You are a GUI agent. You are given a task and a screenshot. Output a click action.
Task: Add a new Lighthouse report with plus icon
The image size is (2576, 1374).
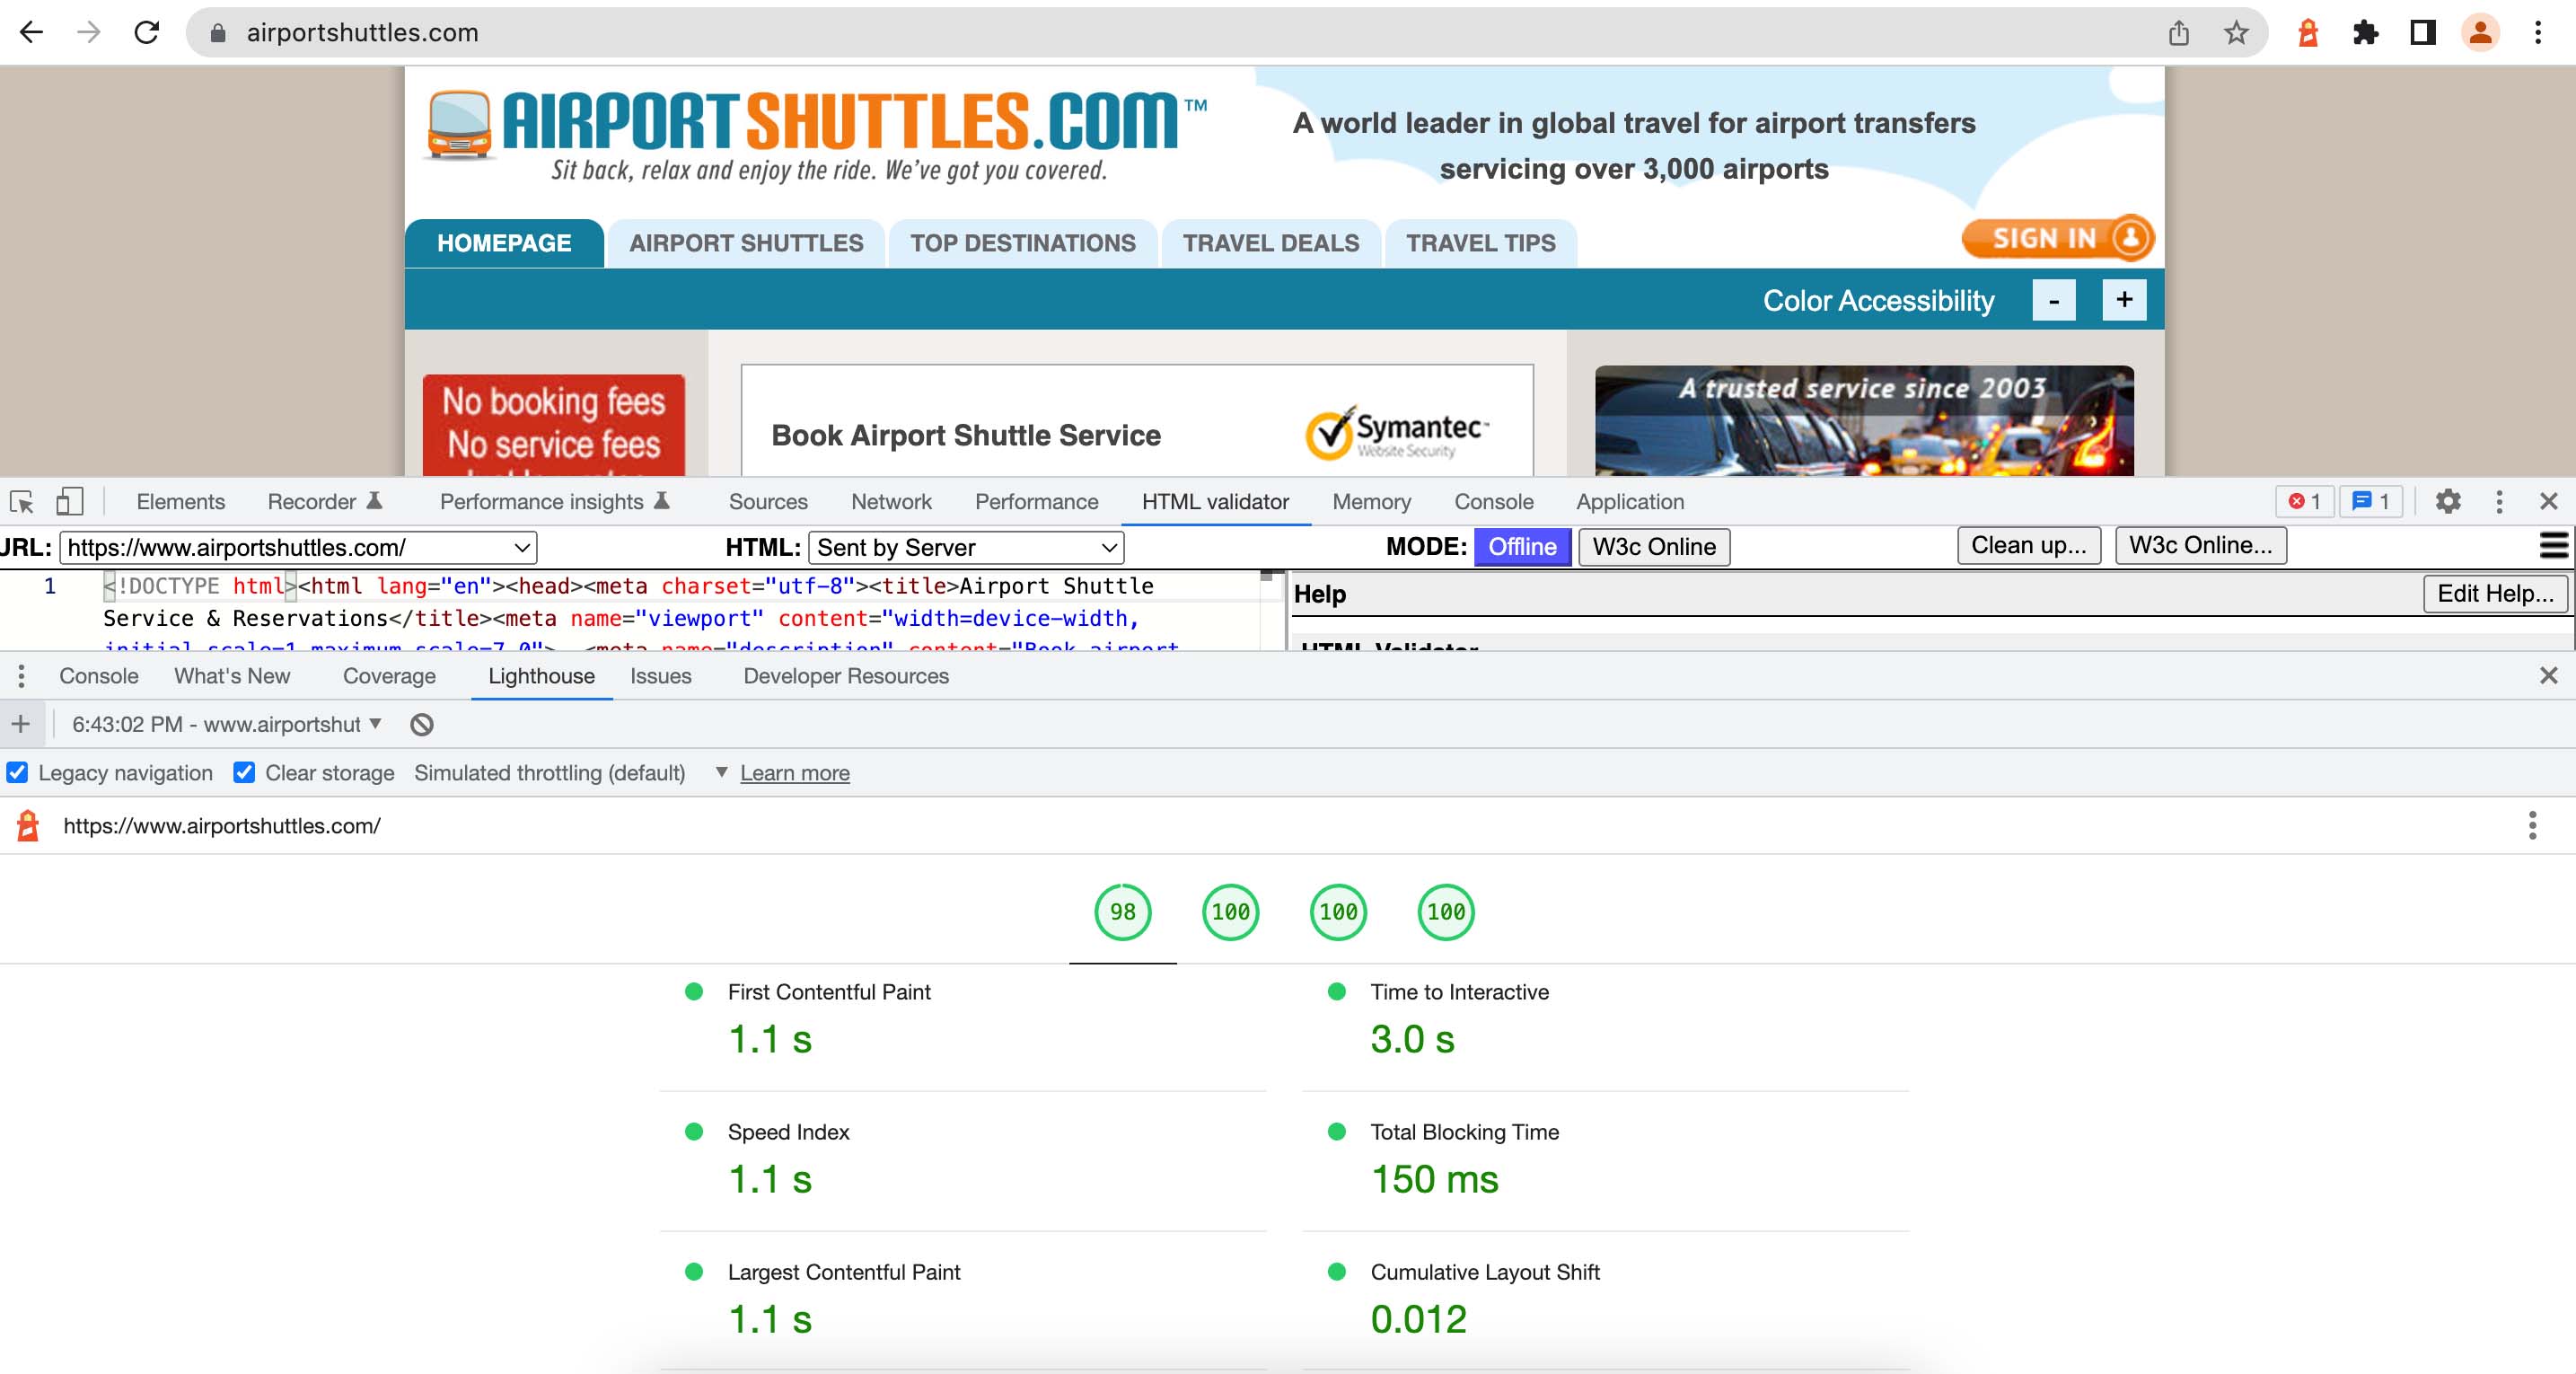point(21,724)
